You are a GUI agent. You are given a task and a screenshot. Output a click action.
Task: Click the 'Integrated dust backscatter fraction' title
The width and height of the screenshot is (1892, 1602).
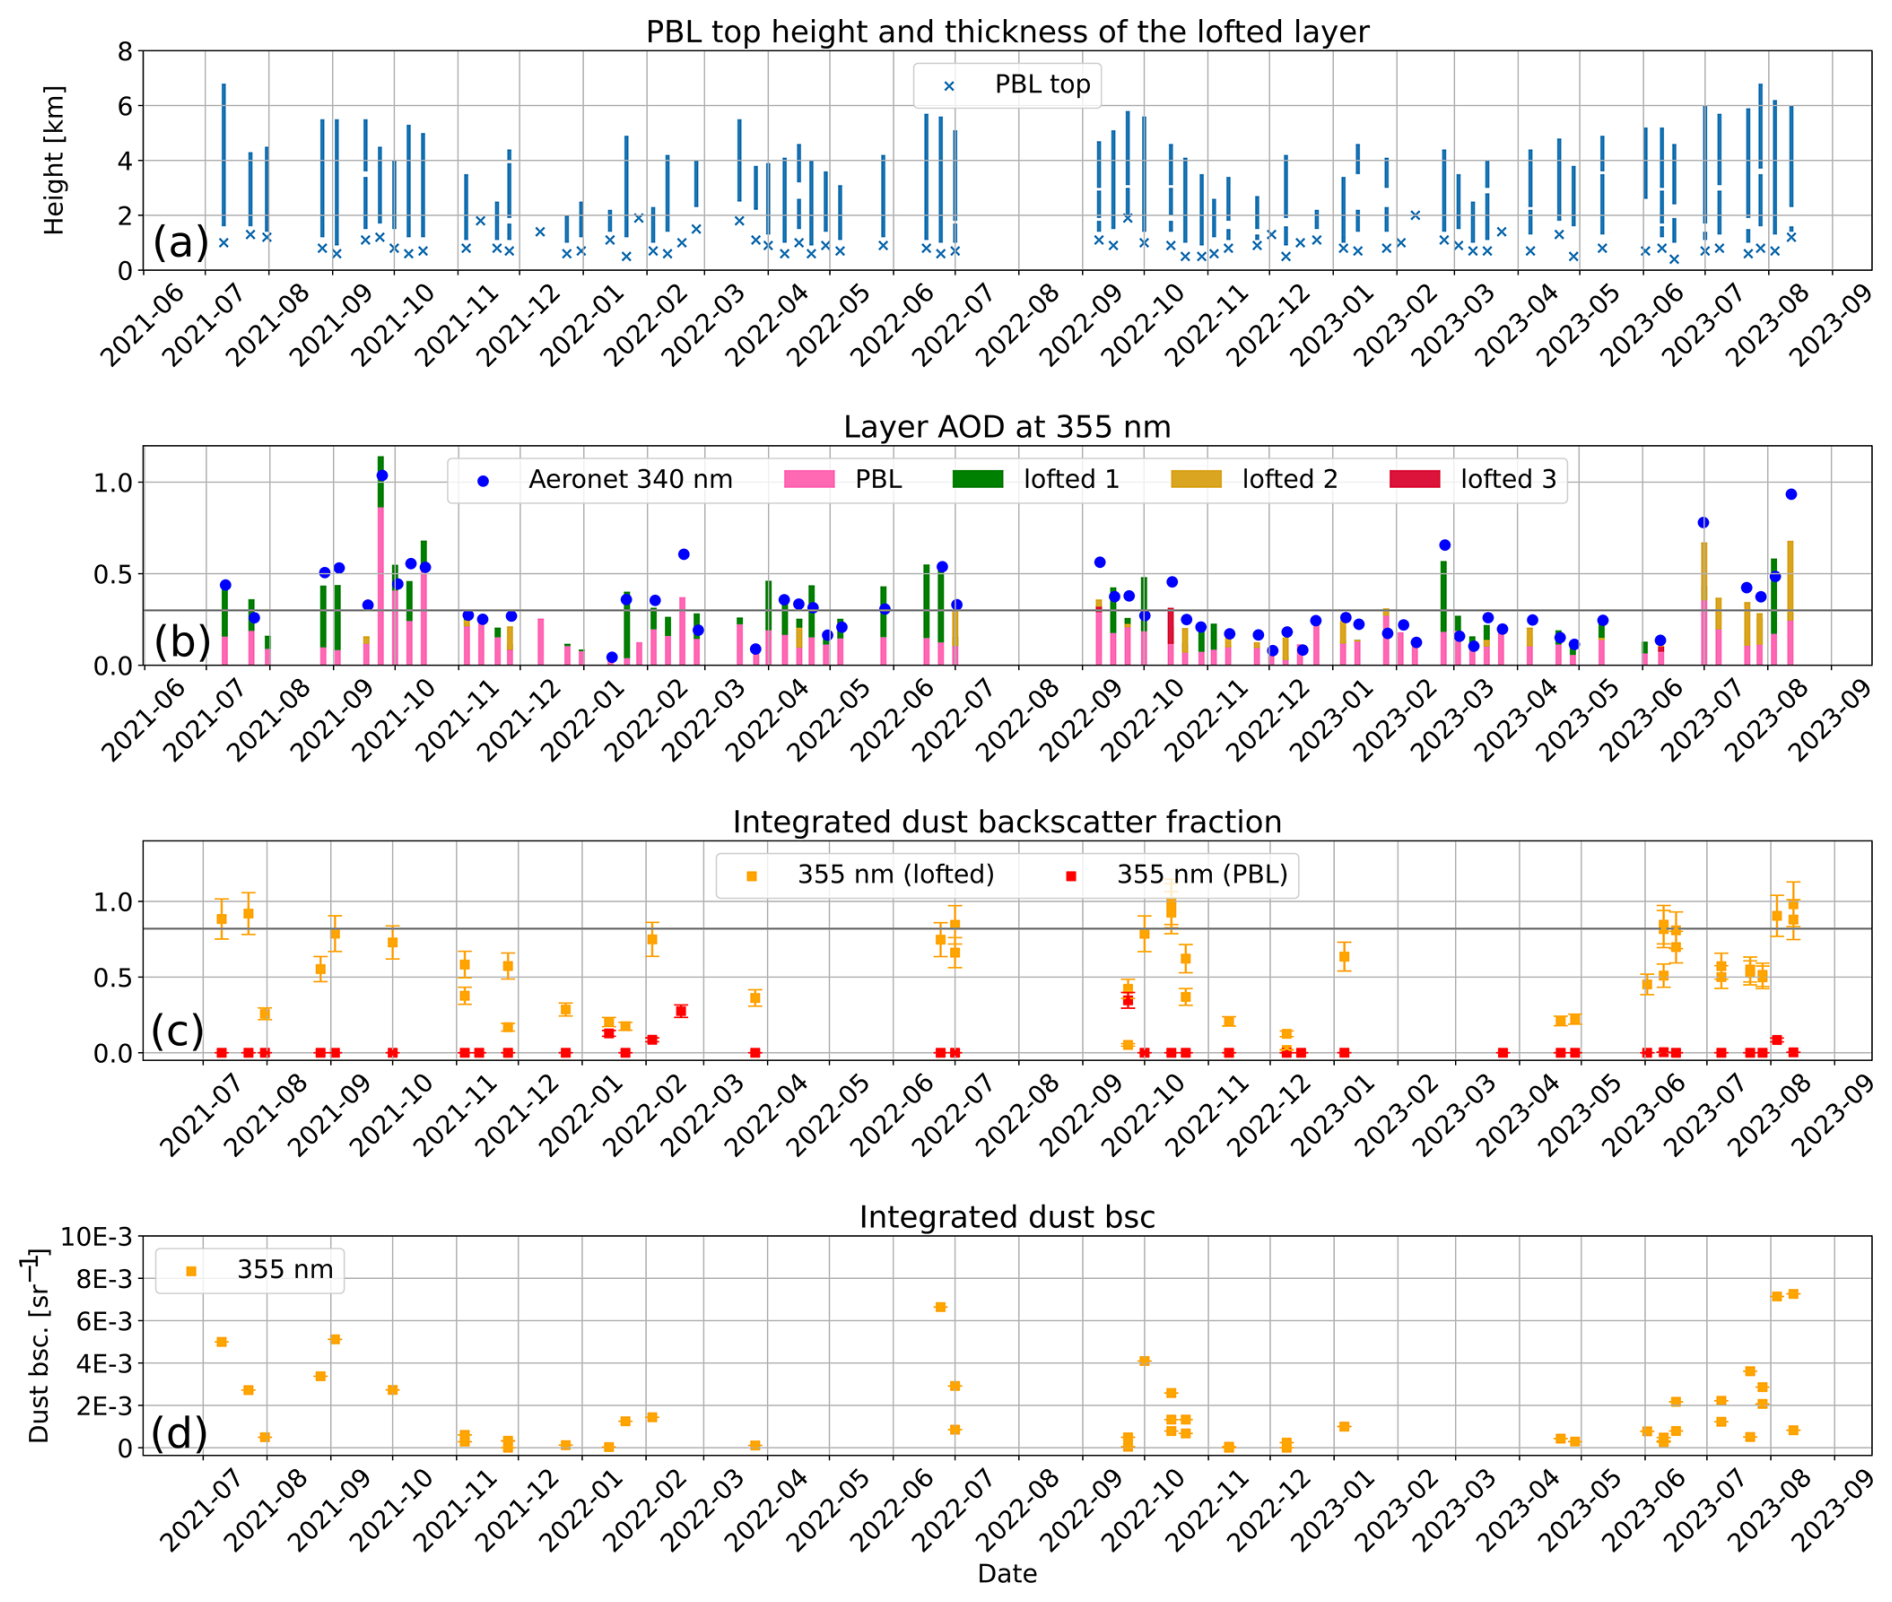pos(1006,822)
